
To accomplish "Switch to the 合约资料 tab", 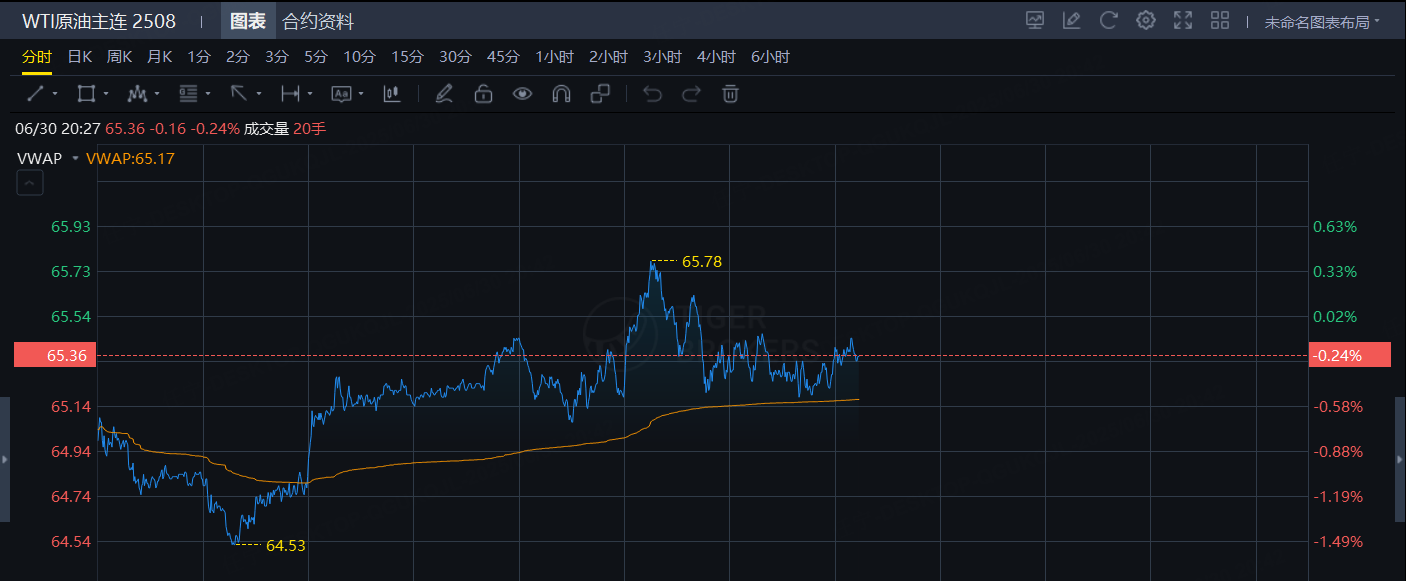I will tap(318, 21).
